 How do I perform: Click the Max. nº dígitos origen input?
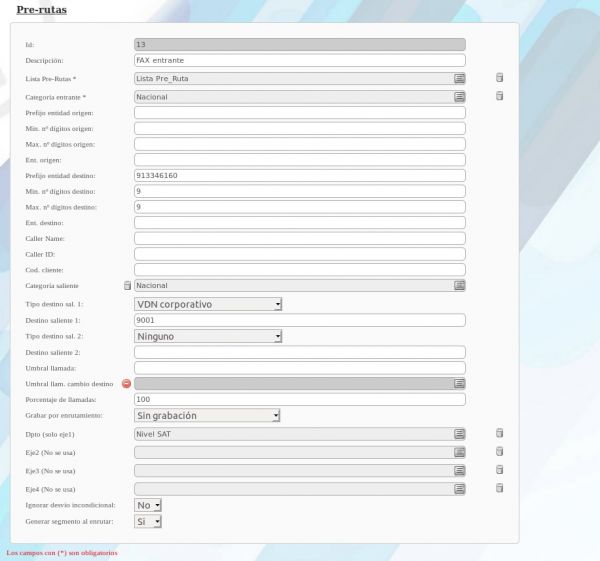point(300,144)
